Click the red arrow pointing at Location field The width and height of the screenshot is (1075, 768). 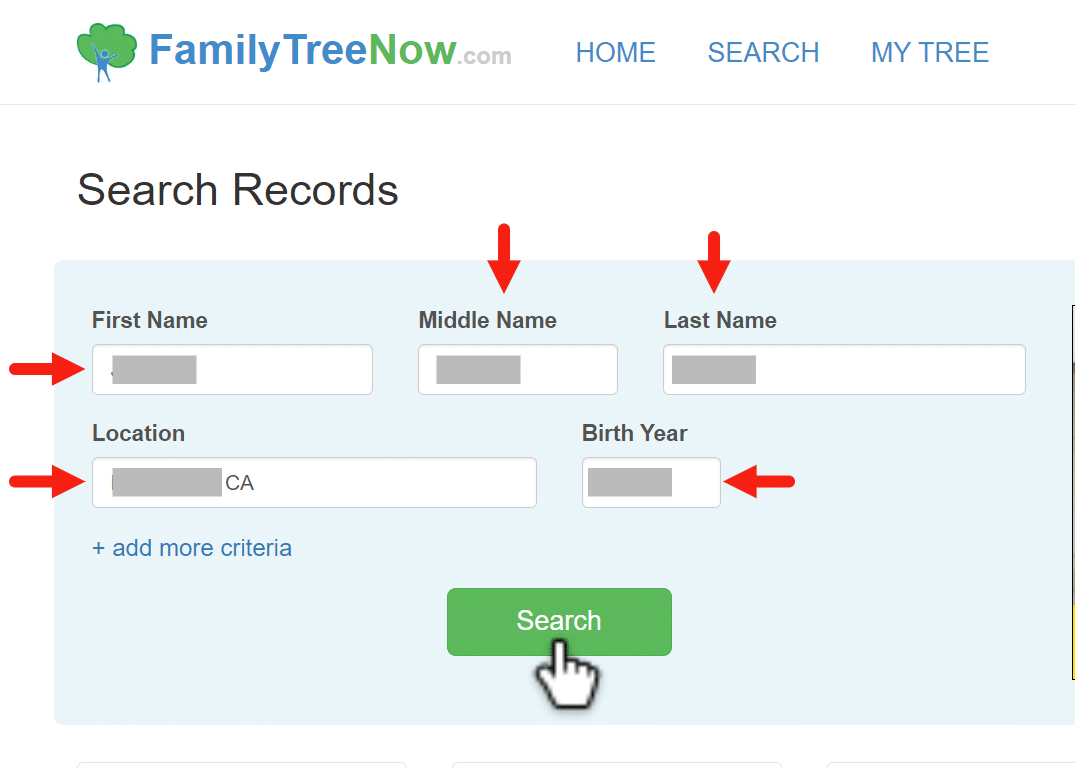pyautogui.click(x=46, y=483)
